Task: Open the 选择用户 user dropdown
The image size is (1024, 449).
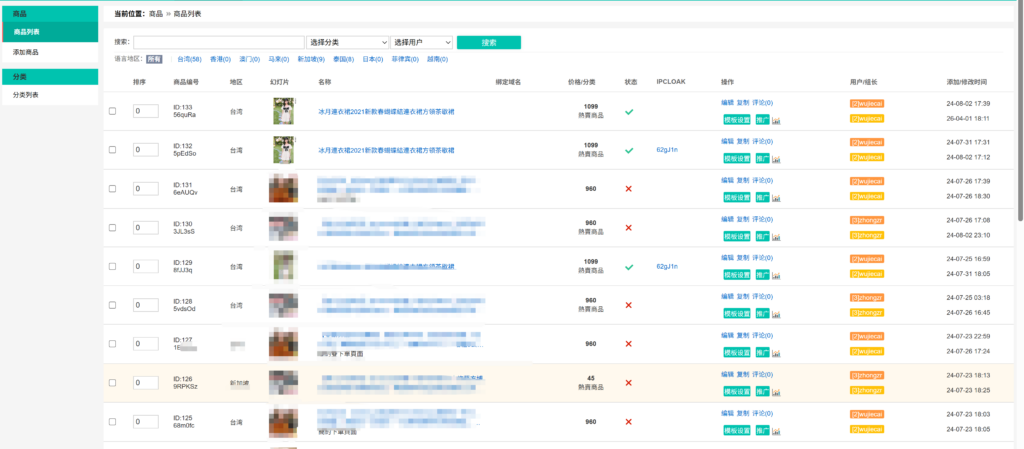Action: pyautogui.click(x=422, y=42)
